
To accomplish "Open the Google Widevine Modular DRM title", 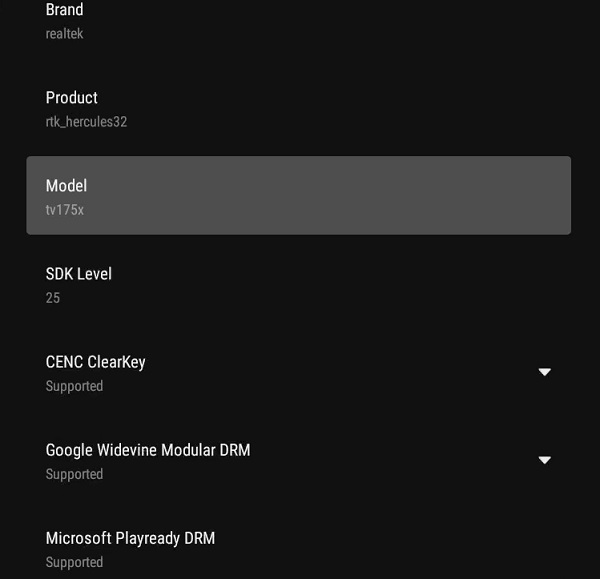I will 148,450.
